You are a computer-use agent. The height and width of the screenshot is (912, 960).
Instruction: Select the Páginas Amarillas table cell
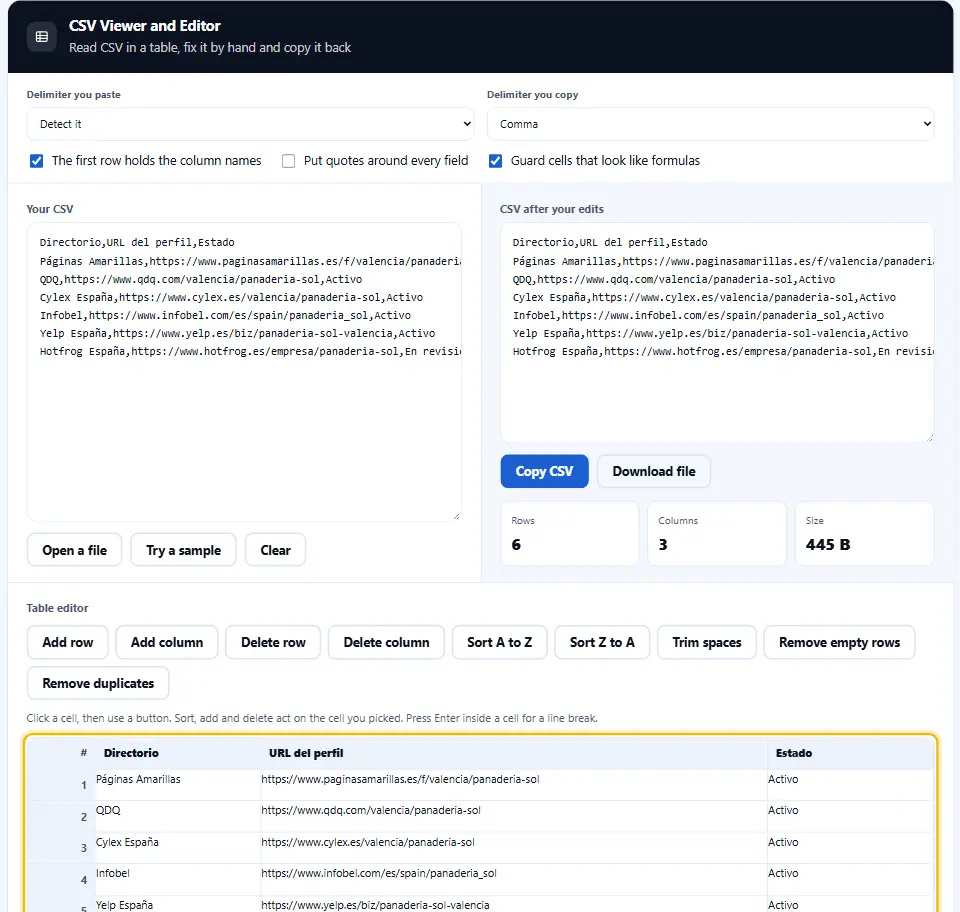[x=178, y=785]
